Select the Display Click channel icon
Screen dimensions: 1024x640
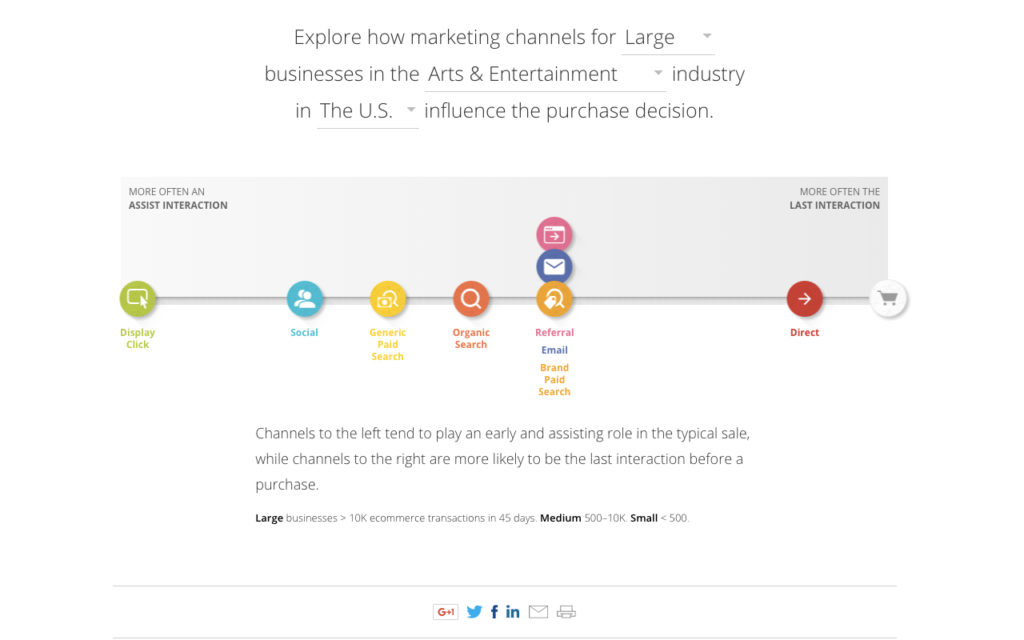point(137,298)
